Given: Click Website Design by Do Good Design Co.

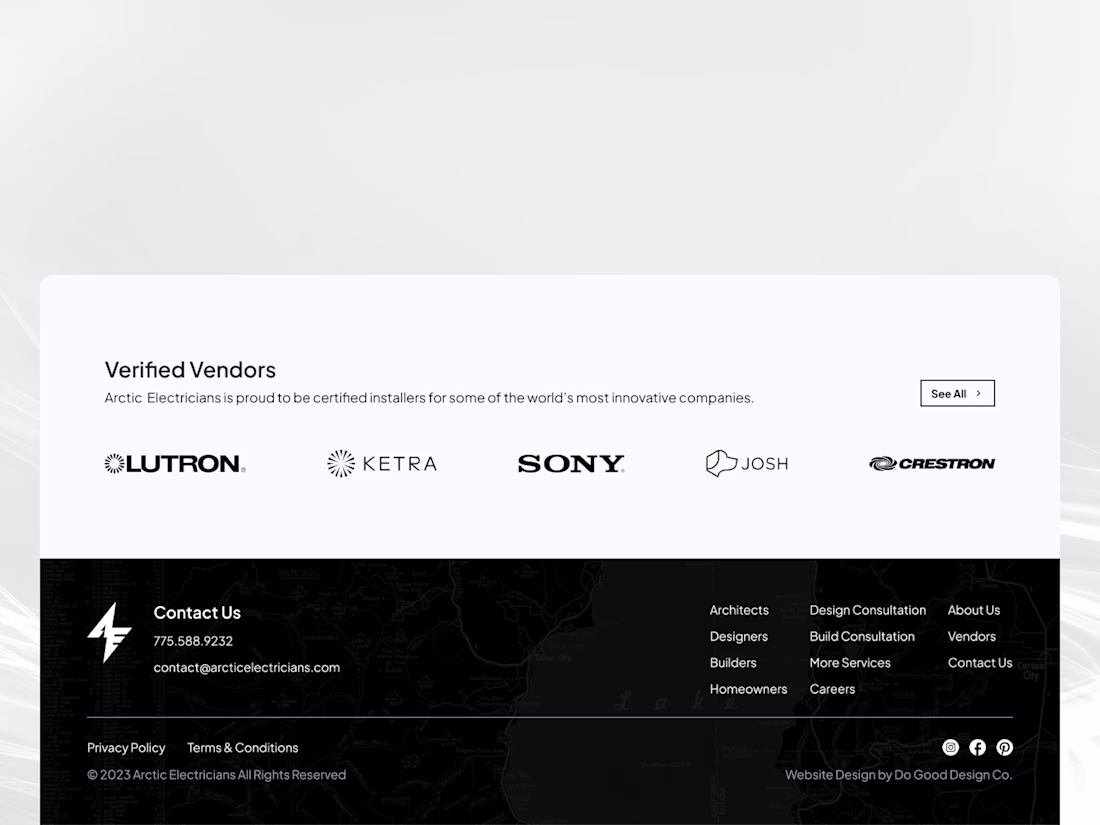Looking at the screenshot, I should pyautogui.click(x=899, y=775).
